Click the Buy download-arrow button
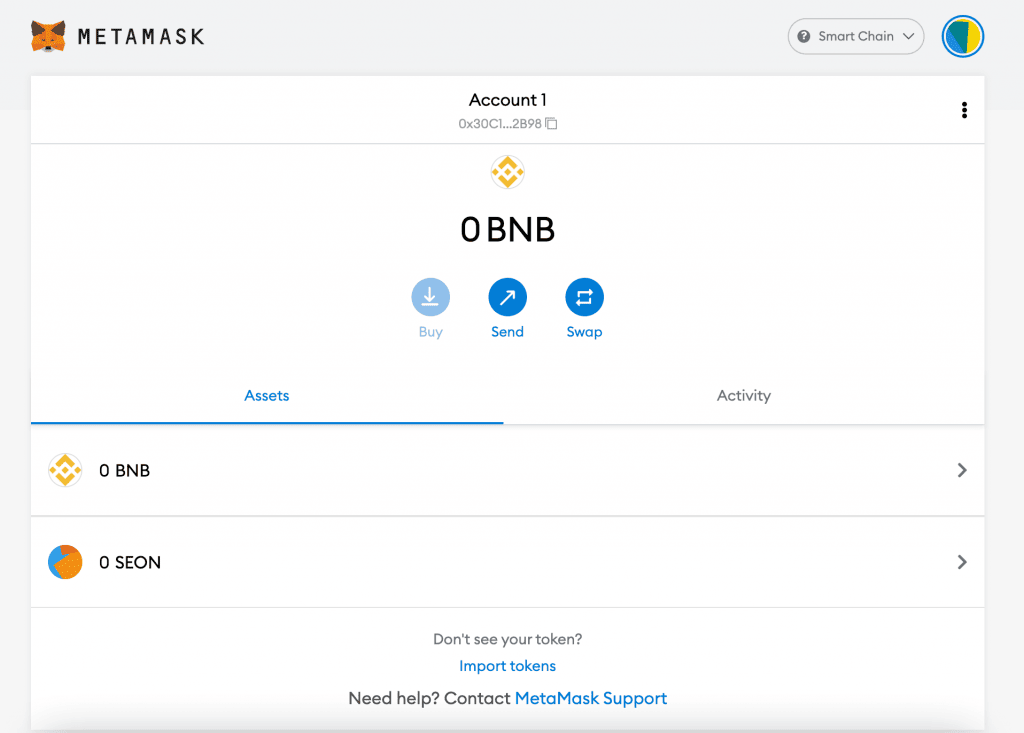1024x733 pixels. pos(430,297)
